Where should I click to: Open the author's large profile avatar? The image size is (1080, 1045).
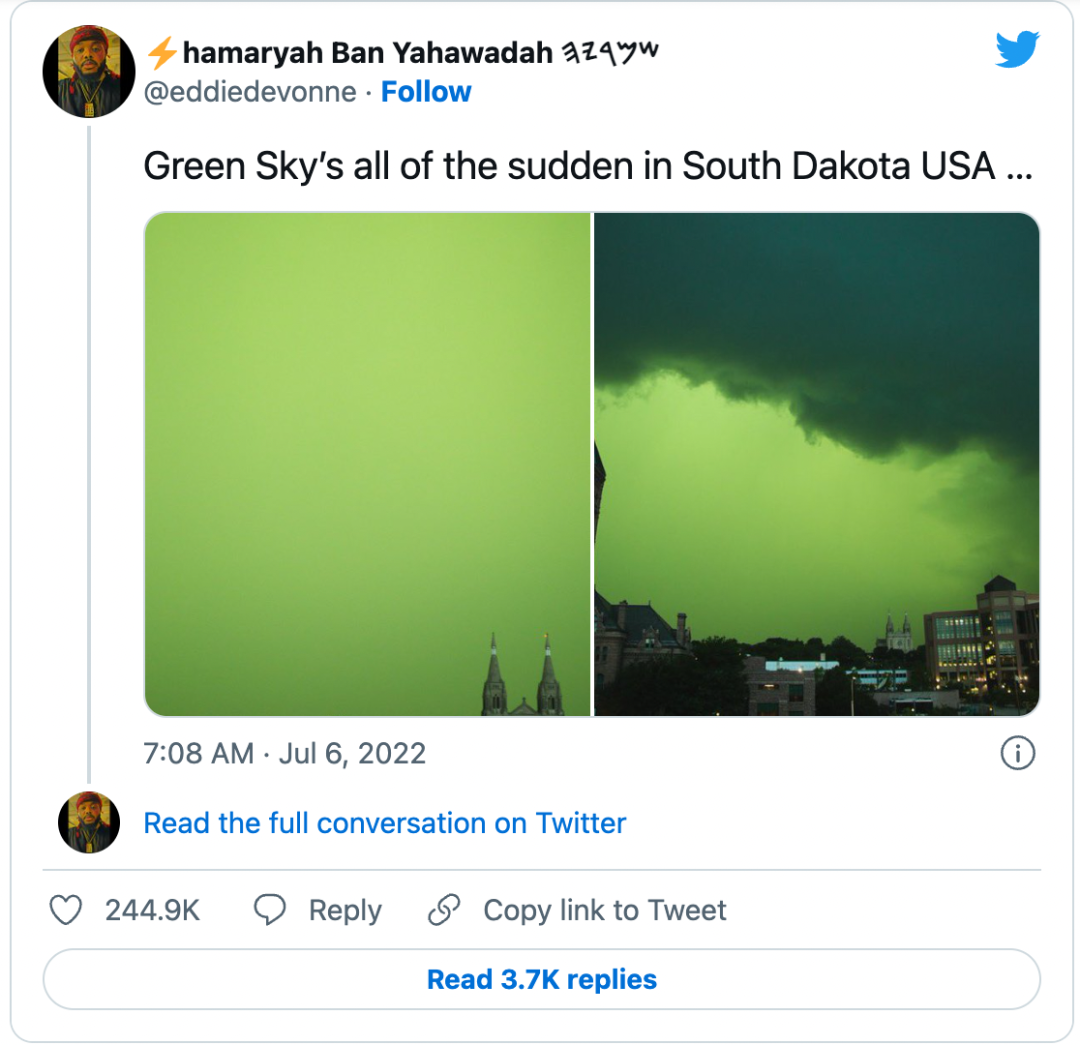(89, 71)
